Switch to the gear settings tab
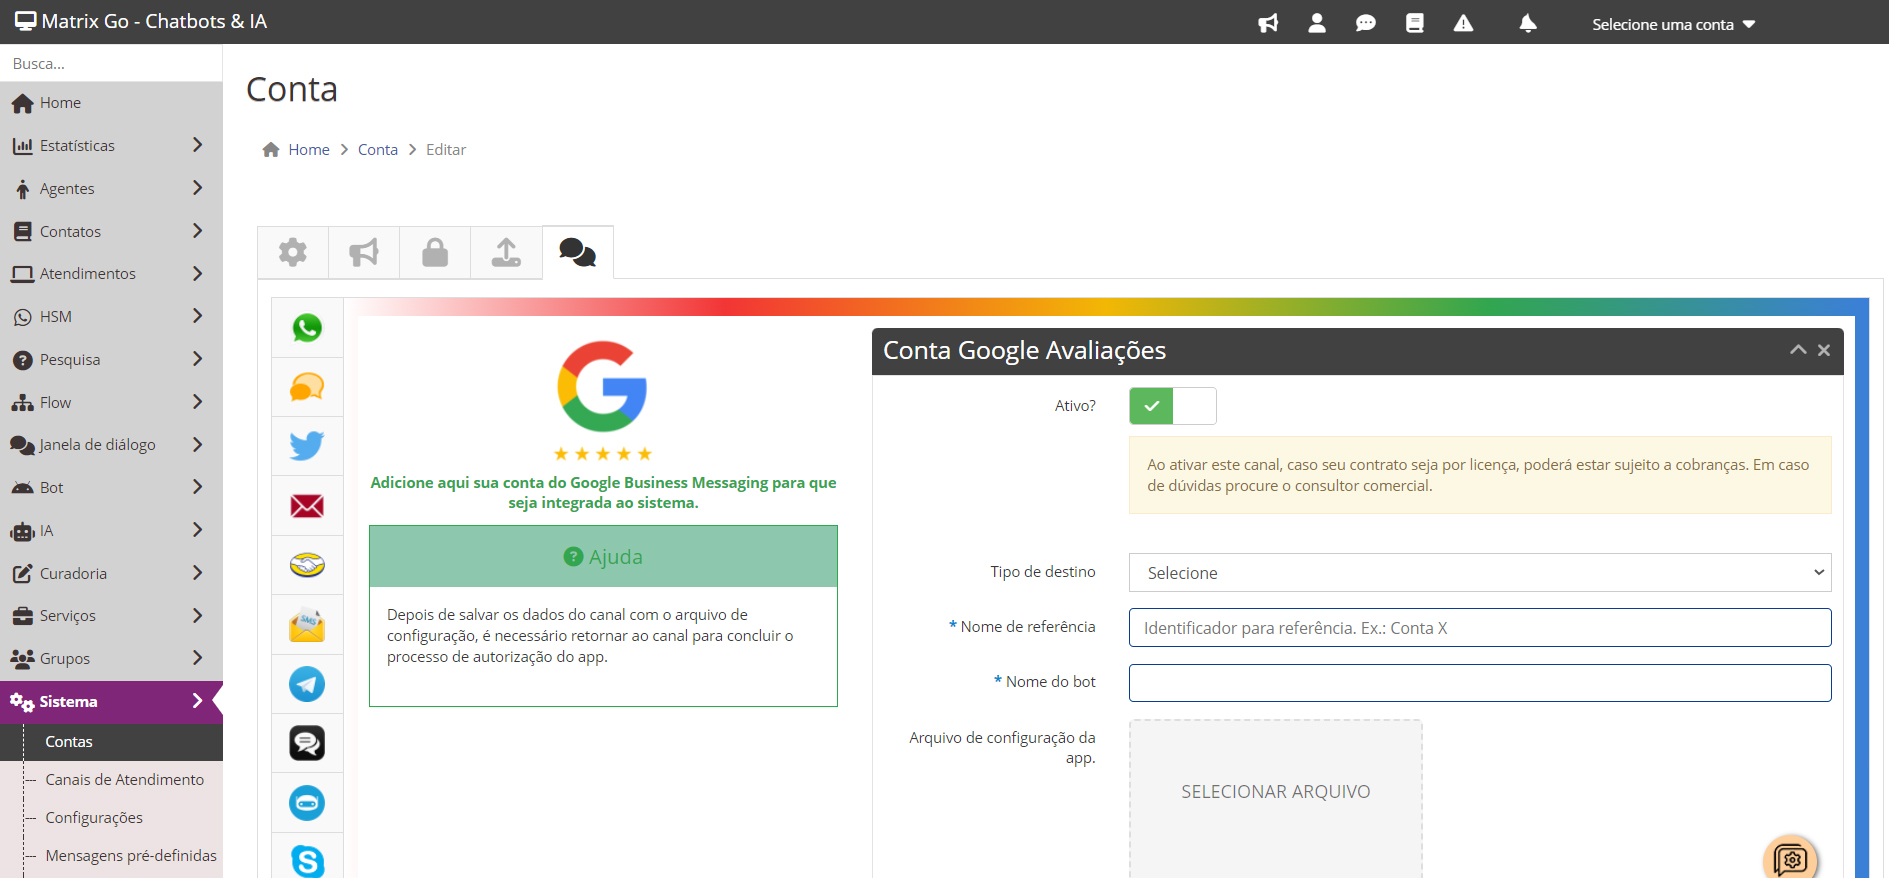The height and width of the screenshot is (878, 1889). tap(293, 252)
